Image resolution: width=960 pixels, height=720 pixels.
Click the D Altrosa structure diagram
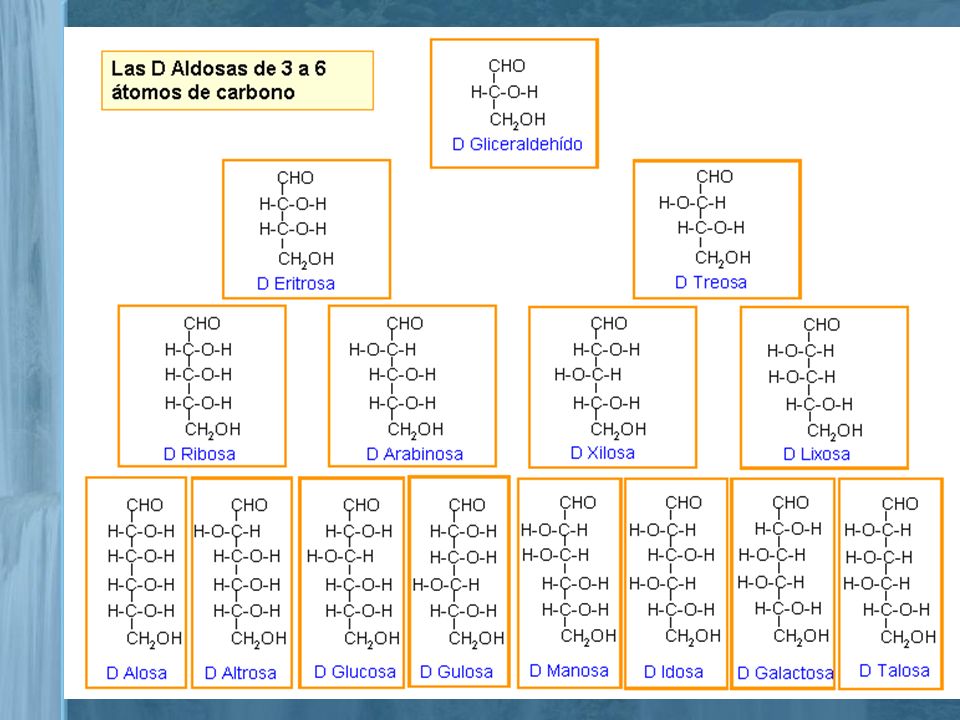(x=240, y=573)
